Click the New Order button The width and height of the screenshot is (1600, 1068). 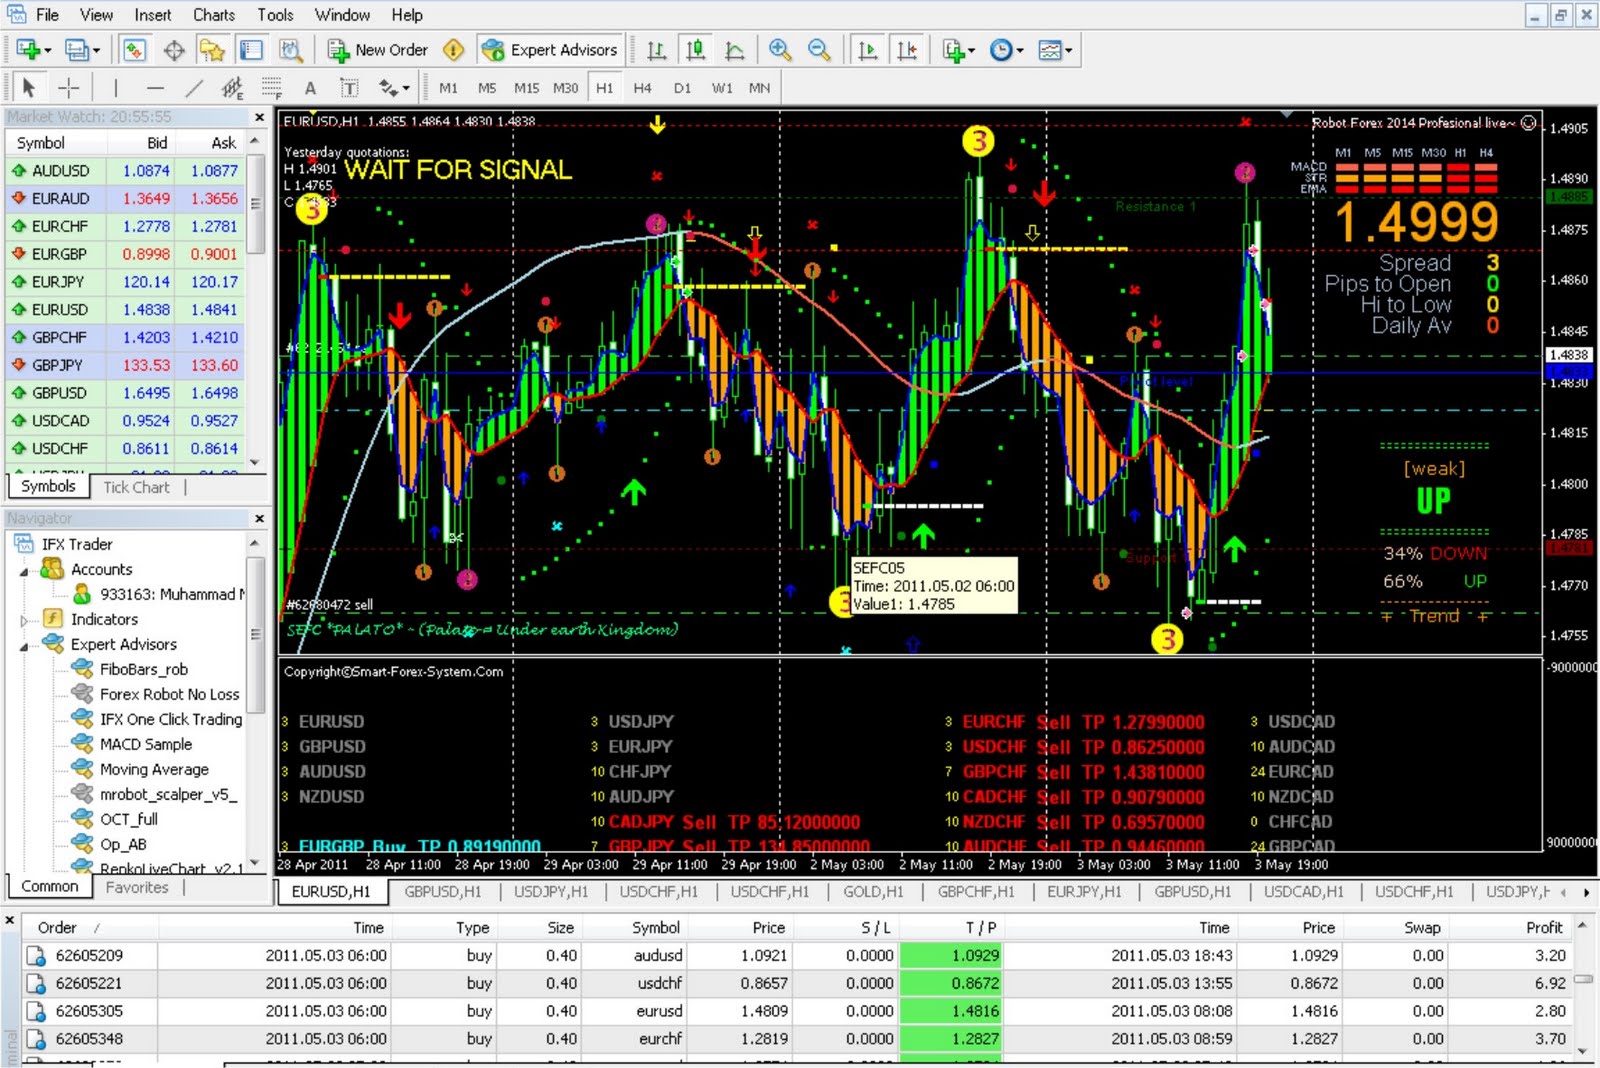(378, 50)
